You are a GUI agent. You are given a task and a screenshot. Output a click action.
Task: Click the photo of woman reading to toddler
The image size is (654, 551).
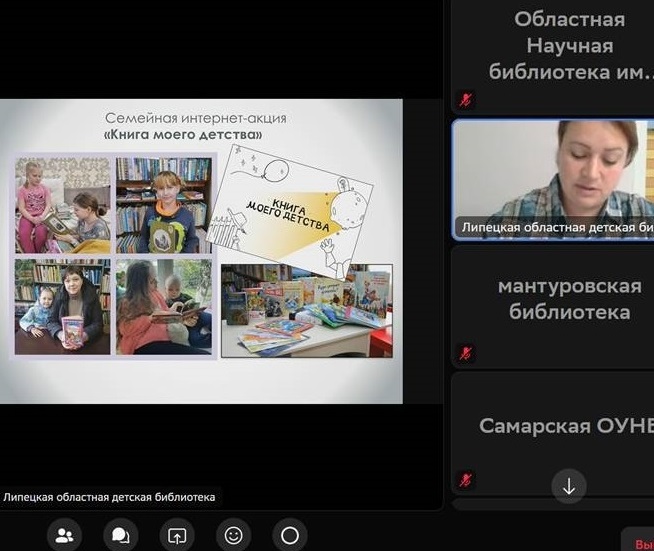click(x=164, y=307)
